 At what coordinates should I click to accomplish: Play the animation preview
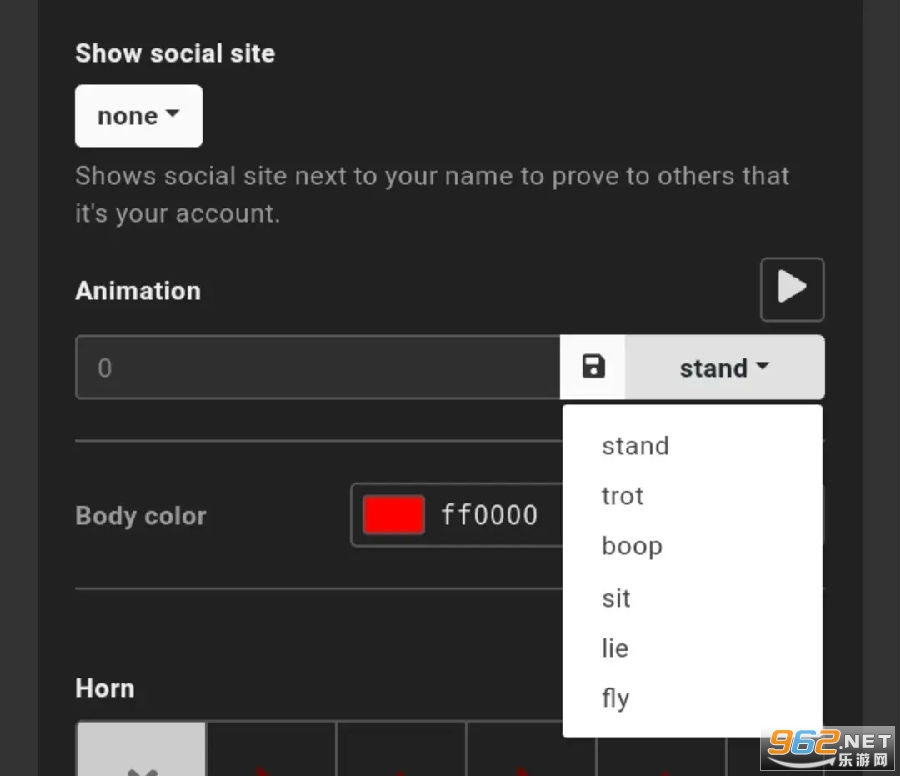coord(792,289)
